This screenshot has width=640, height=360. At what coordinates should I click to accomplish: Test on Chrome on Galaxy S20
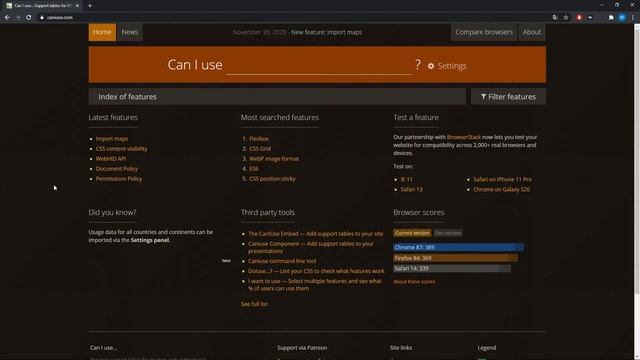[502, 189]
